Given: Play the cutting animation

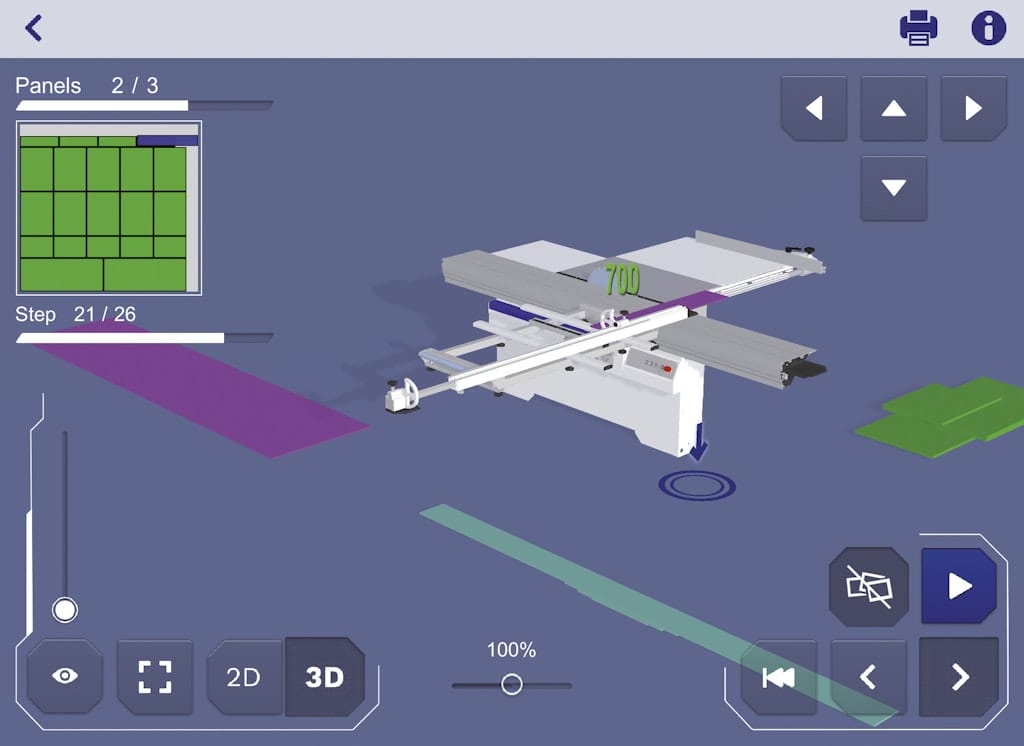Looking at the screenshot, I should click(x=959, y=586).
